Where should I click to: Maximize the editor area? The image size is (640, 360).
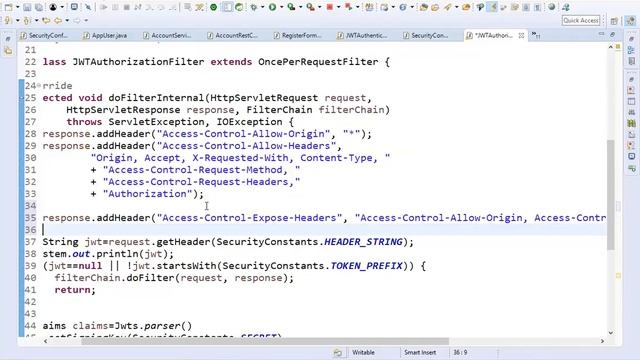point(613,34)
